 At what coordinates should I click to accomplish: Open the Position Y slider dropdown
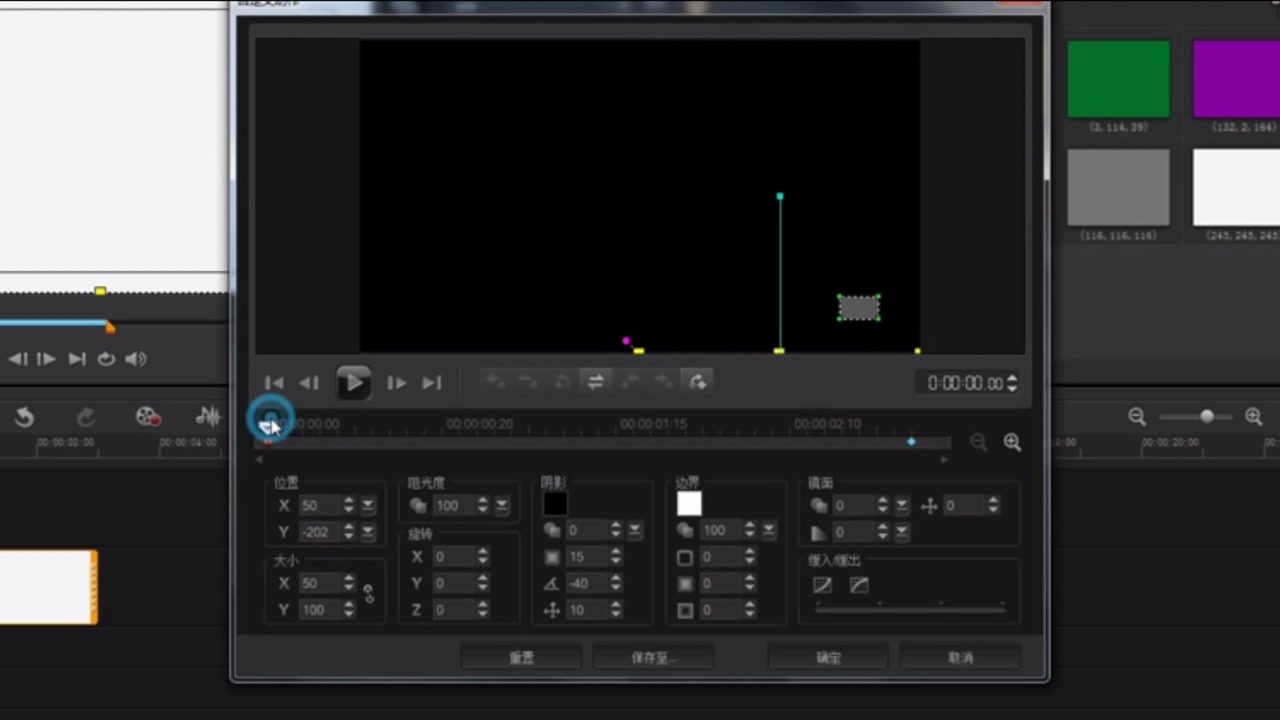click(368, 531)
